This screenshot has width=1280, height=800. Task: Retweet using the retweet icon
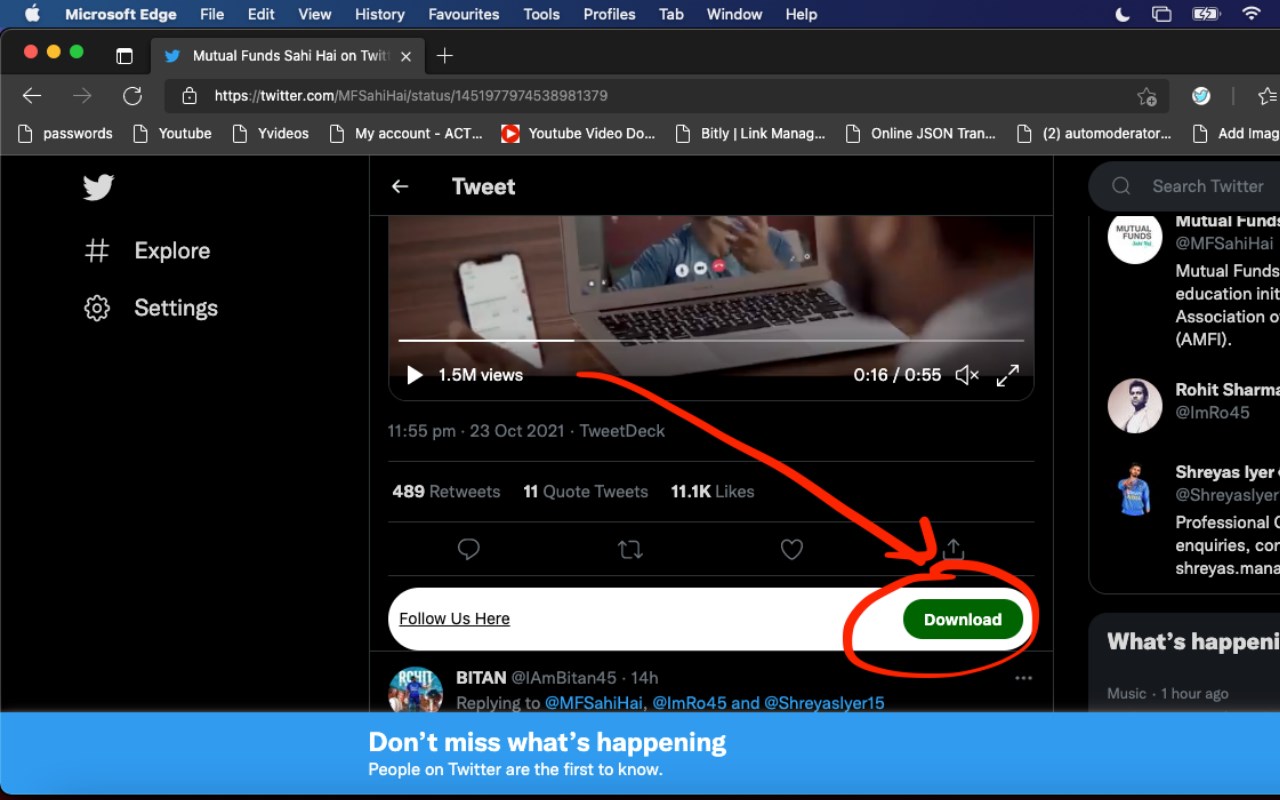(630, 549)
